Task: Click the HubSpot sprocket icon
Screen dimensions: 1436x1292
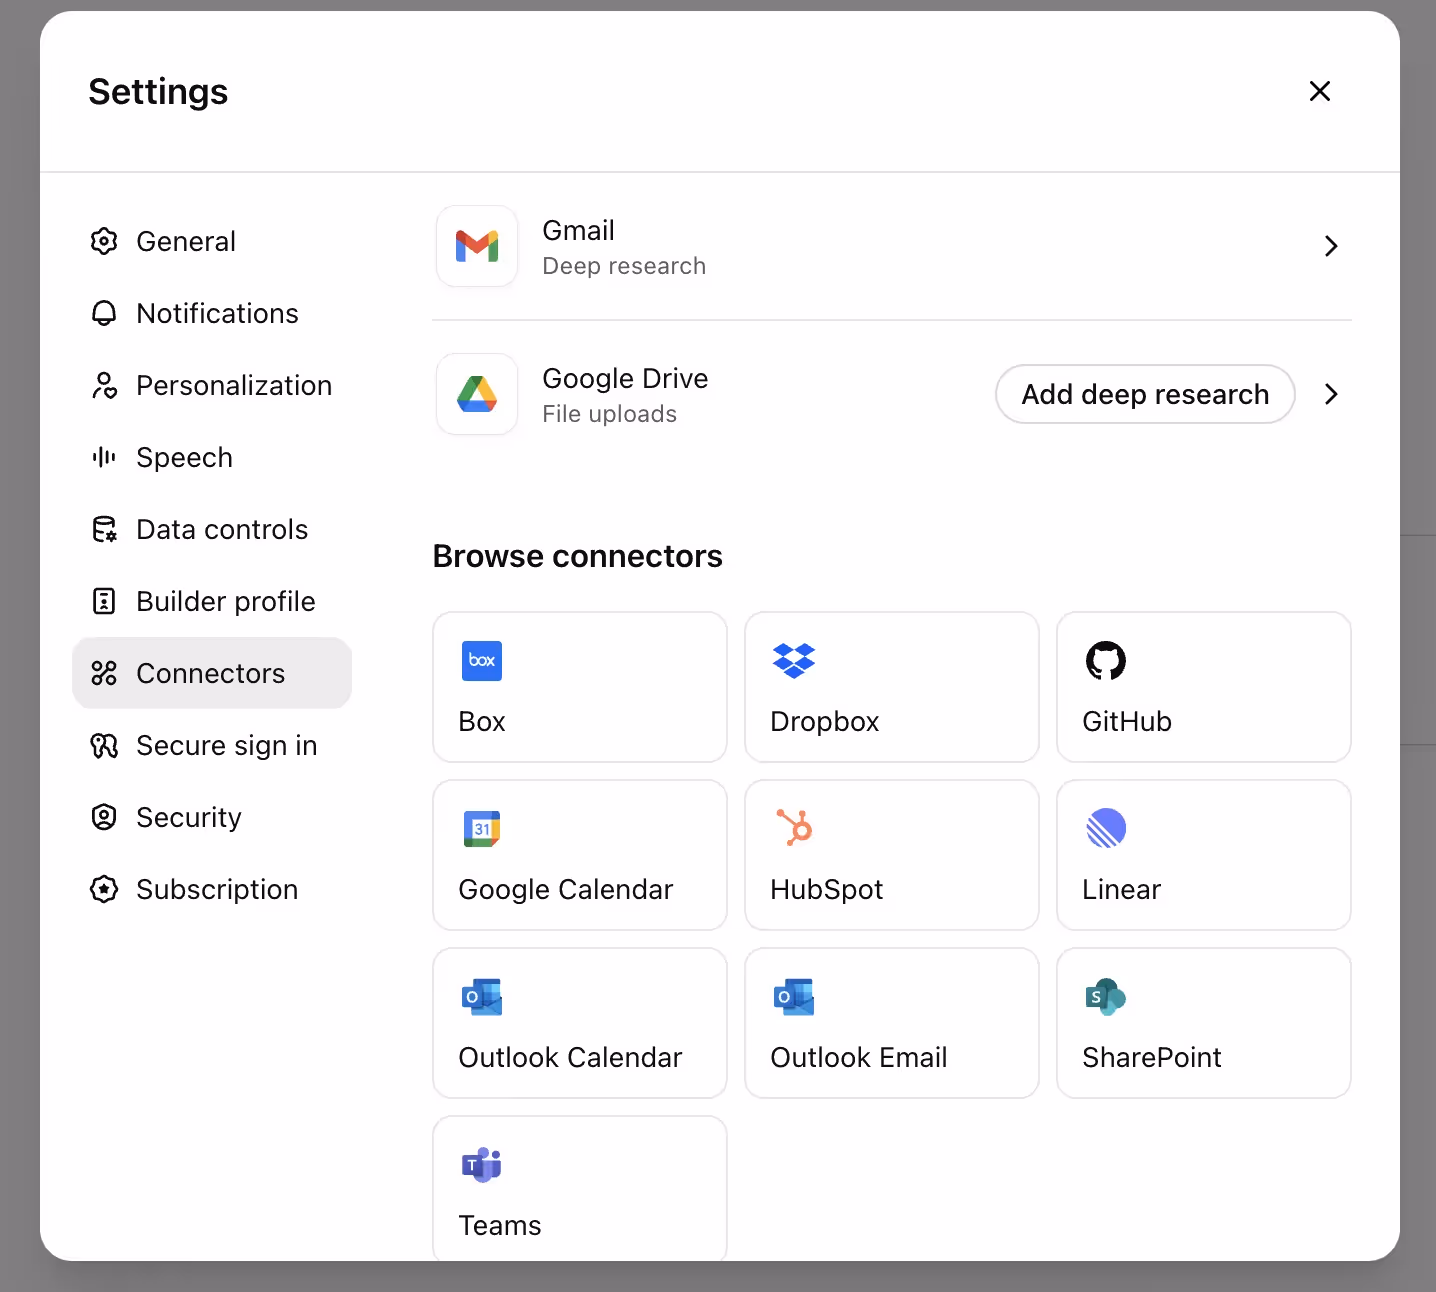Action: 794,828
